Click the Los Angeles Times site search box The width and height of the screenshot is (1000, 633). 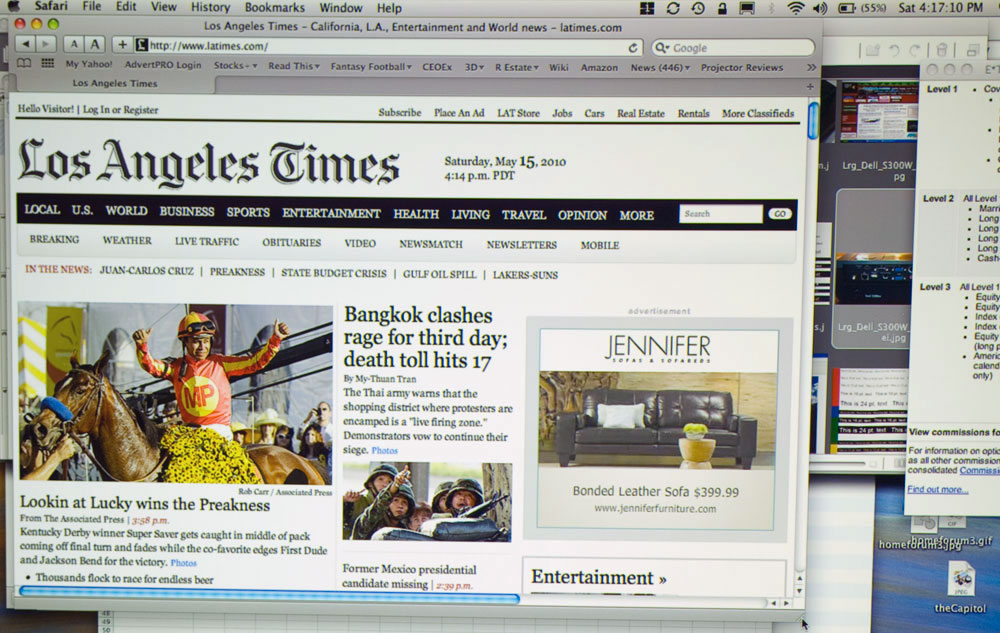[721, 214]
